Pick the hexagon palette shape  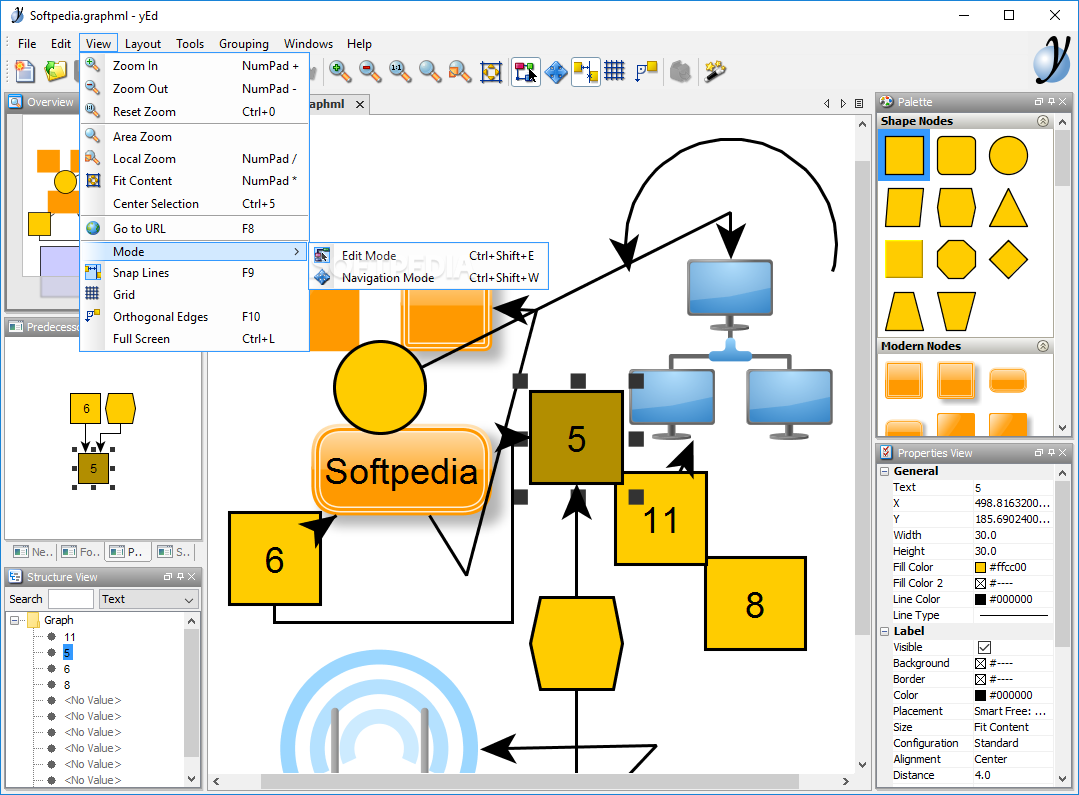956,207
